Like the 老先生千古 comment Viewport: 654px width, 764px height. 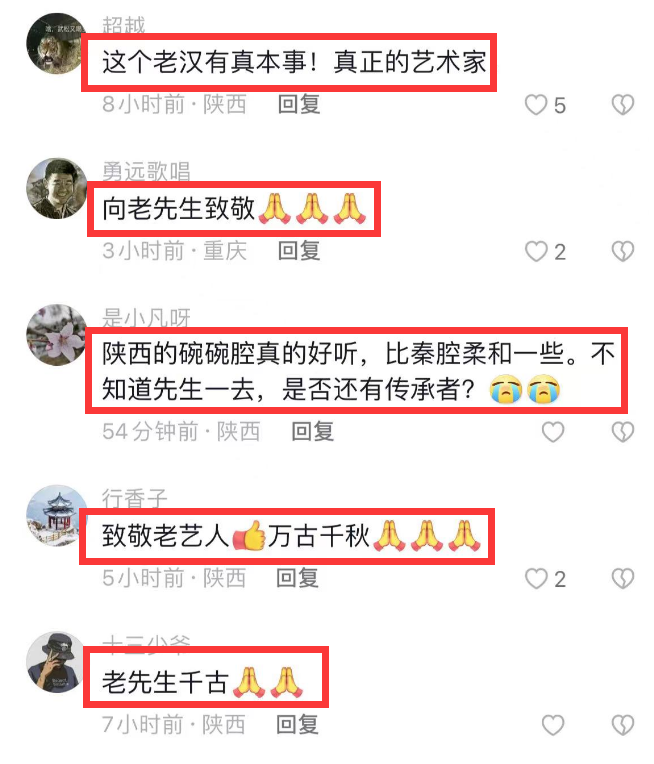click(553, 725)
